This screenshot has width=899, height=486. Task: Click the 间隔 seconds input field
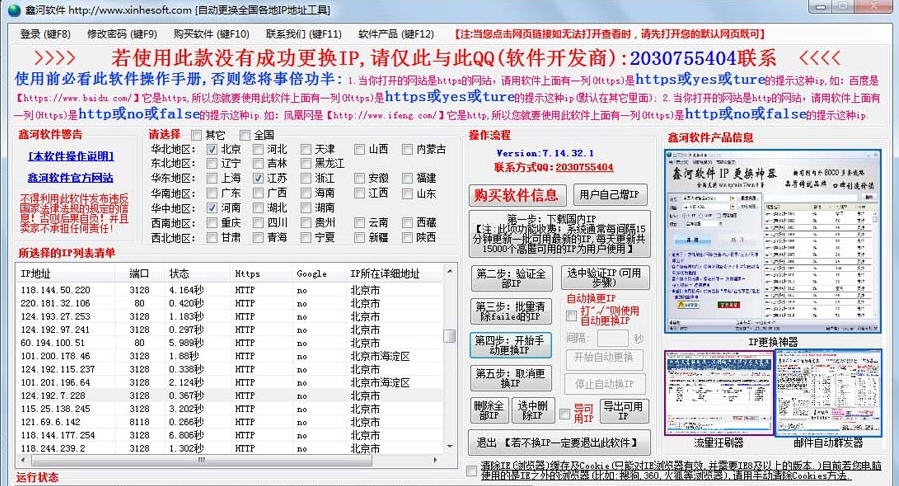(x=613, y=338)
